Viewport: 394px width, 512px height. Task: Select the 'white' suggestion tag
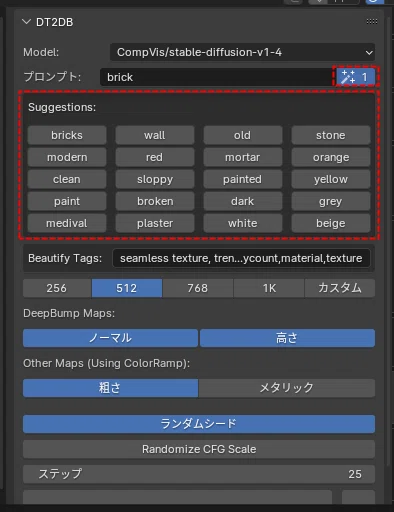click(243, 223)
